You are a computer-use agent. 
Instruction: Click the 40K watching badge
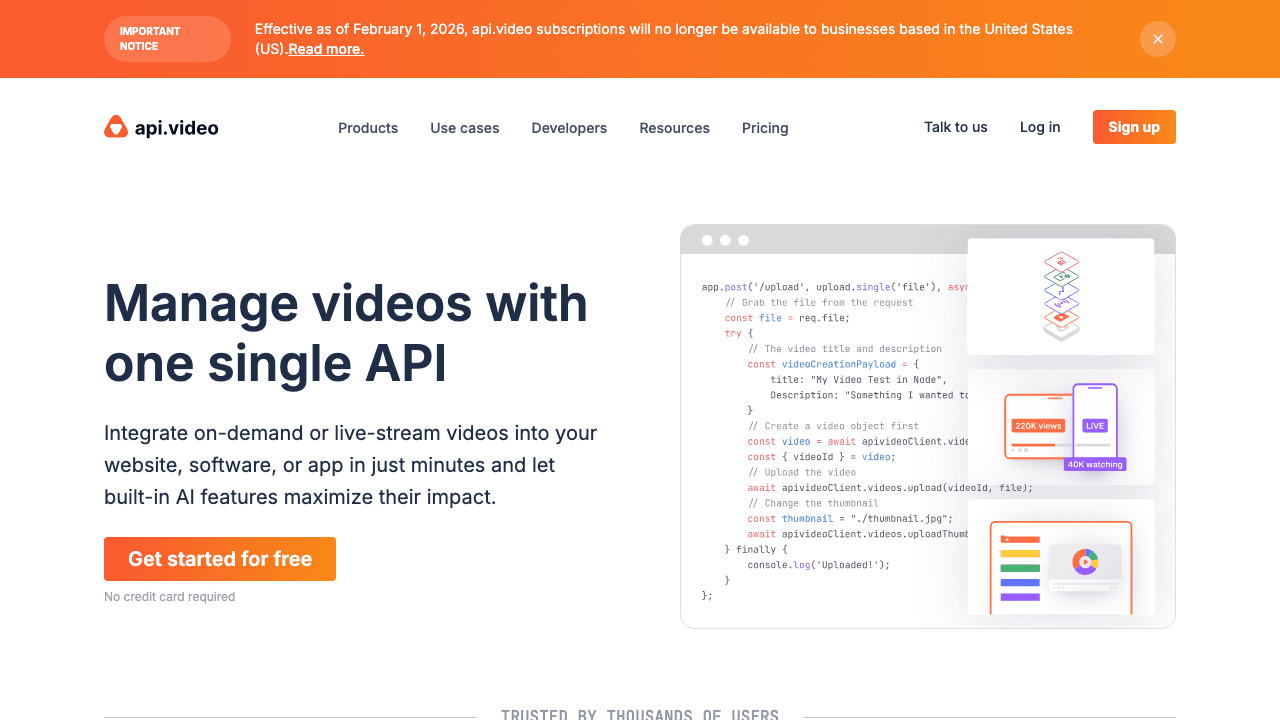1095,463
